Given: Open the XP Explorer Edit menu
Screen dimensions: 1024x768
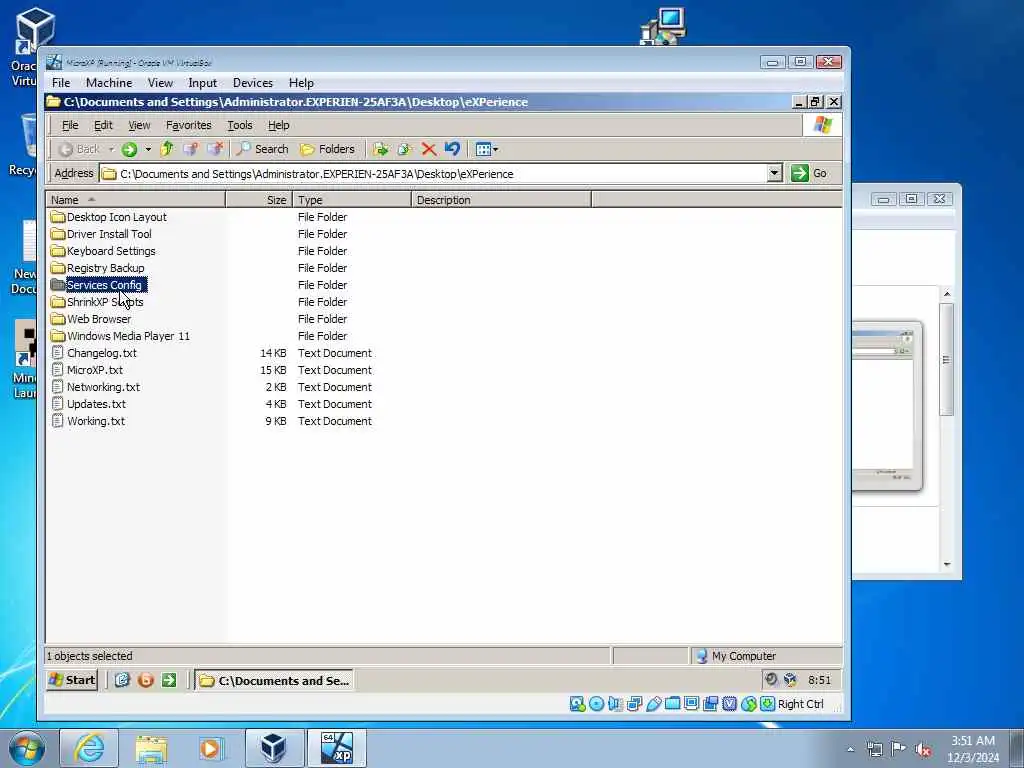Looking at the screenshot, I should point(103,125).
